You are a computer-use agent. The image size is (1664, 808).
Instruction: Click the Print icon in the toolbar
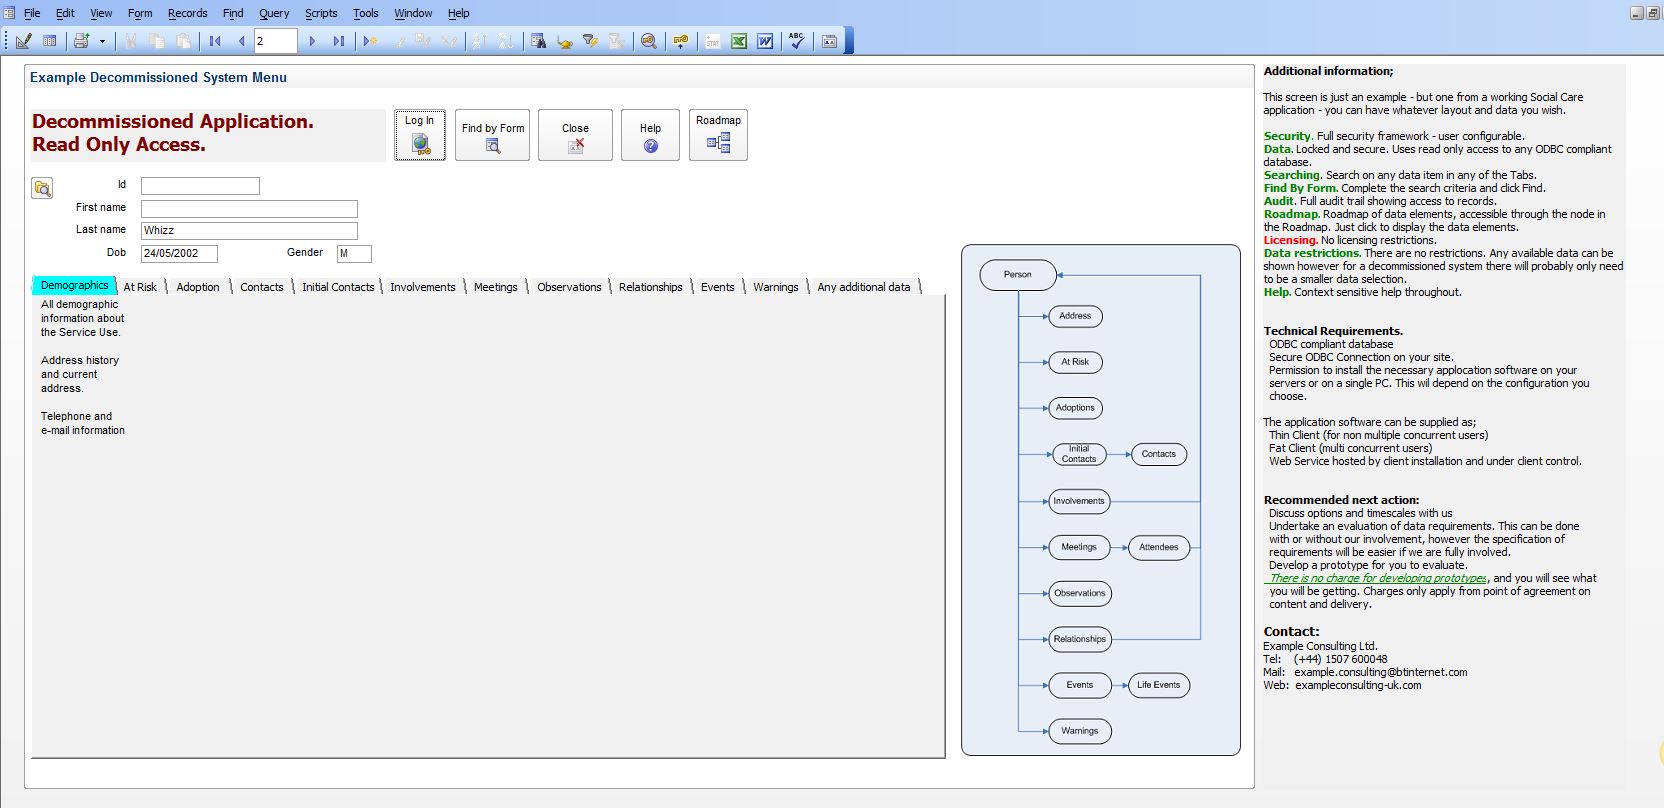point(81,41)
